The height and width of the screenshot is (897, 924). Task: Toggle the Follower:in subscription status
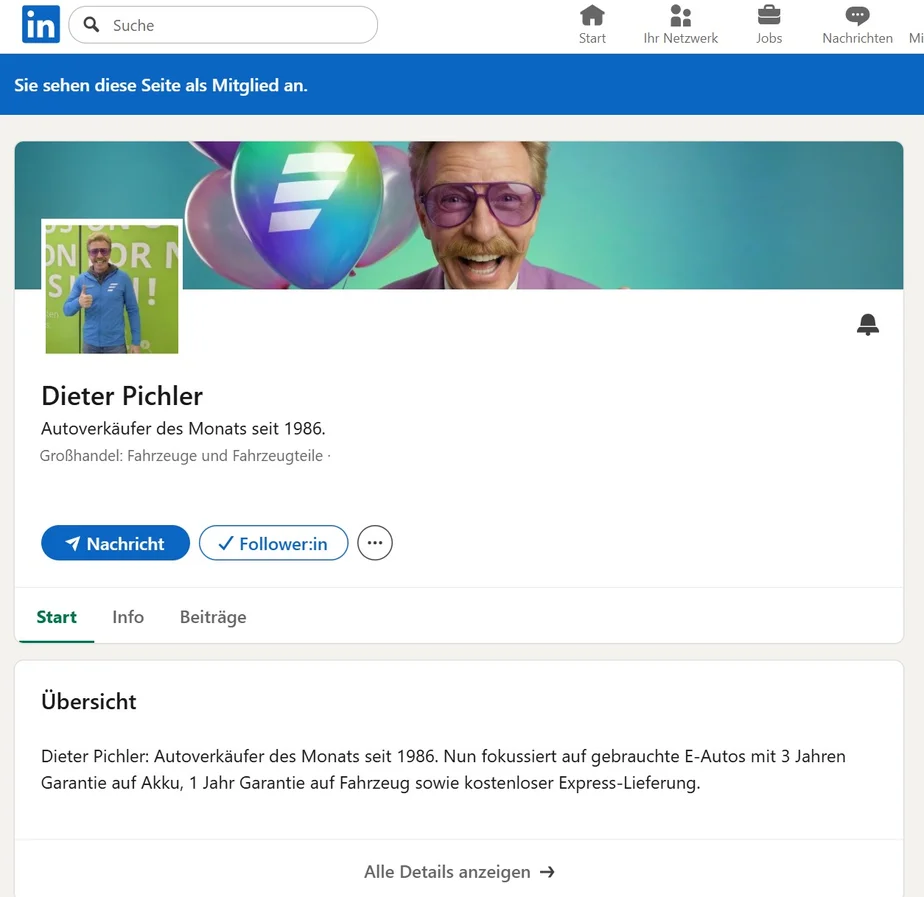coord(274,543)
